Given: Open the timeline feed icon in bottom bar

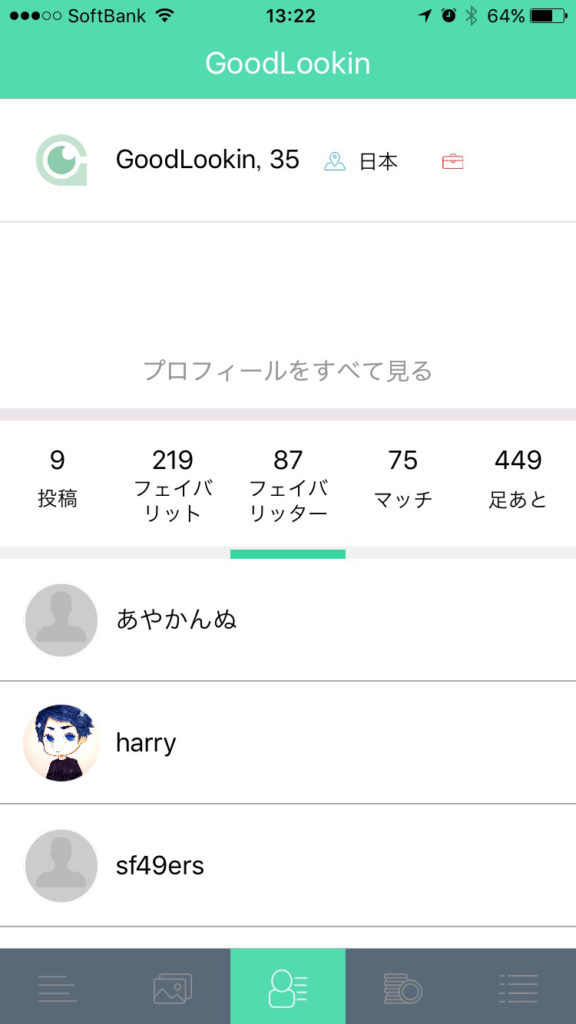Looking at the screenshot, I should pyautogui.click(x=58, y=986).
